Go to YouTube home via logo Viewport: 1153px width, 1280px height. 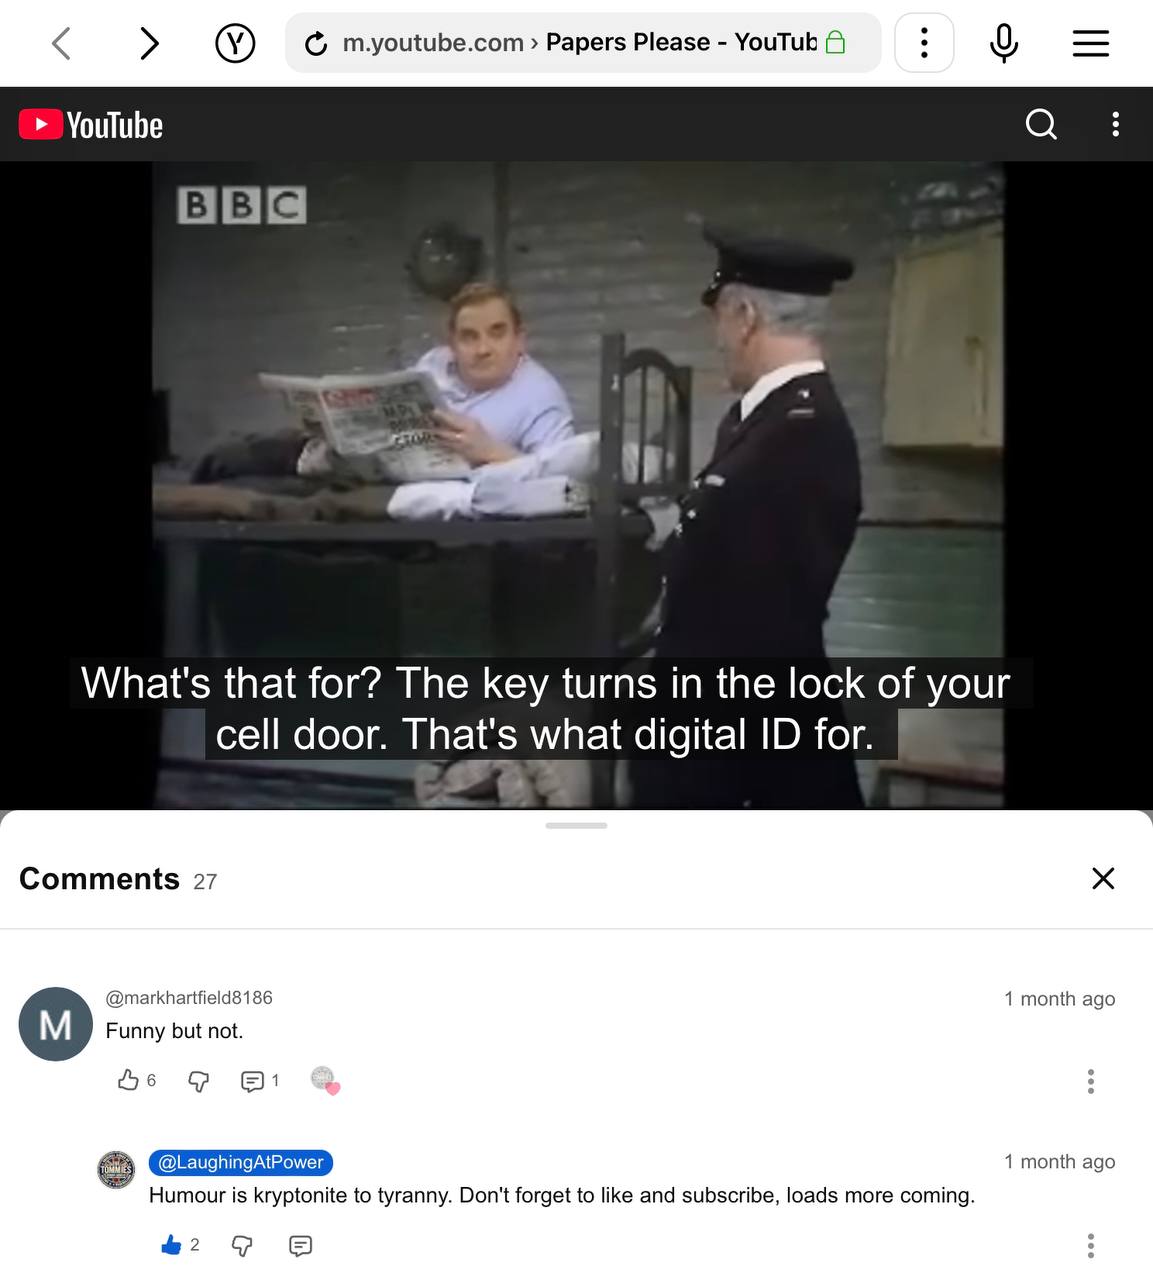(x=91, y=125)
